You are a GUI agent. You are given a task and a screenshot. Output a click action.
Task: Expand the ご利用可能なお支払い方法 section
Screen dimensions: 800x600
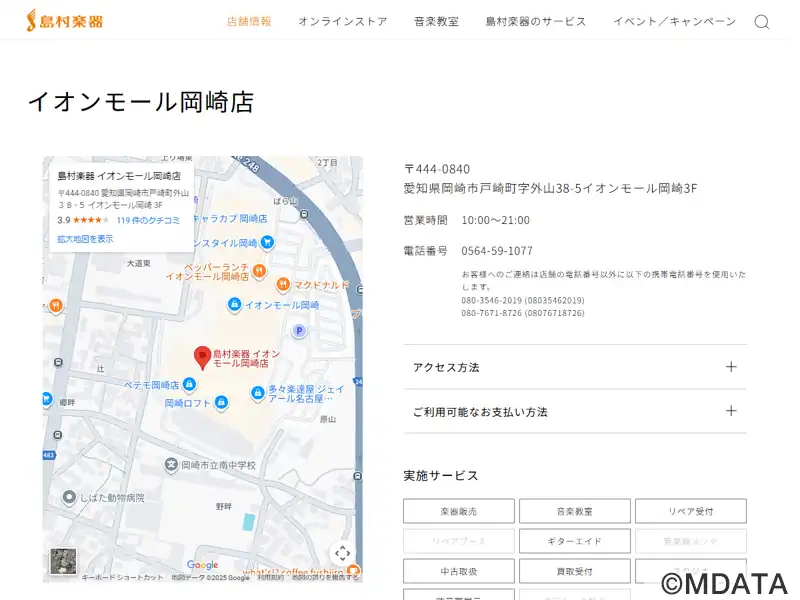574,411
